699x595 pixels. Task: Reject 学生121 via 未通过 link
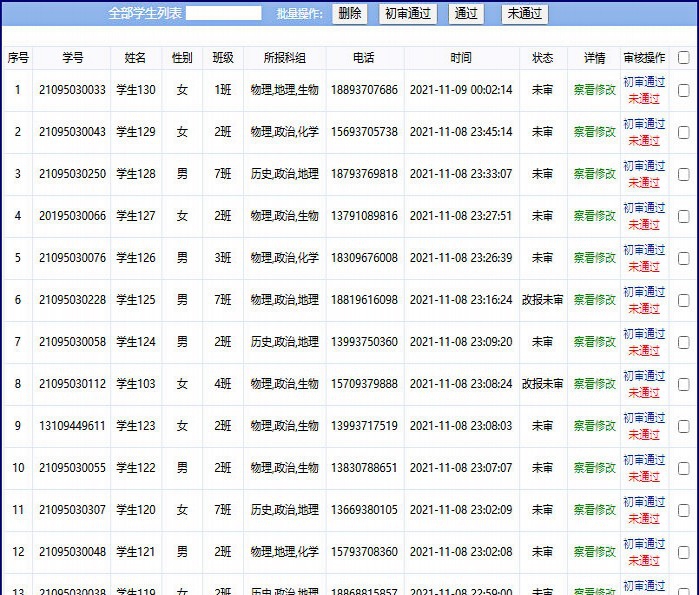[x=644, y=560]
